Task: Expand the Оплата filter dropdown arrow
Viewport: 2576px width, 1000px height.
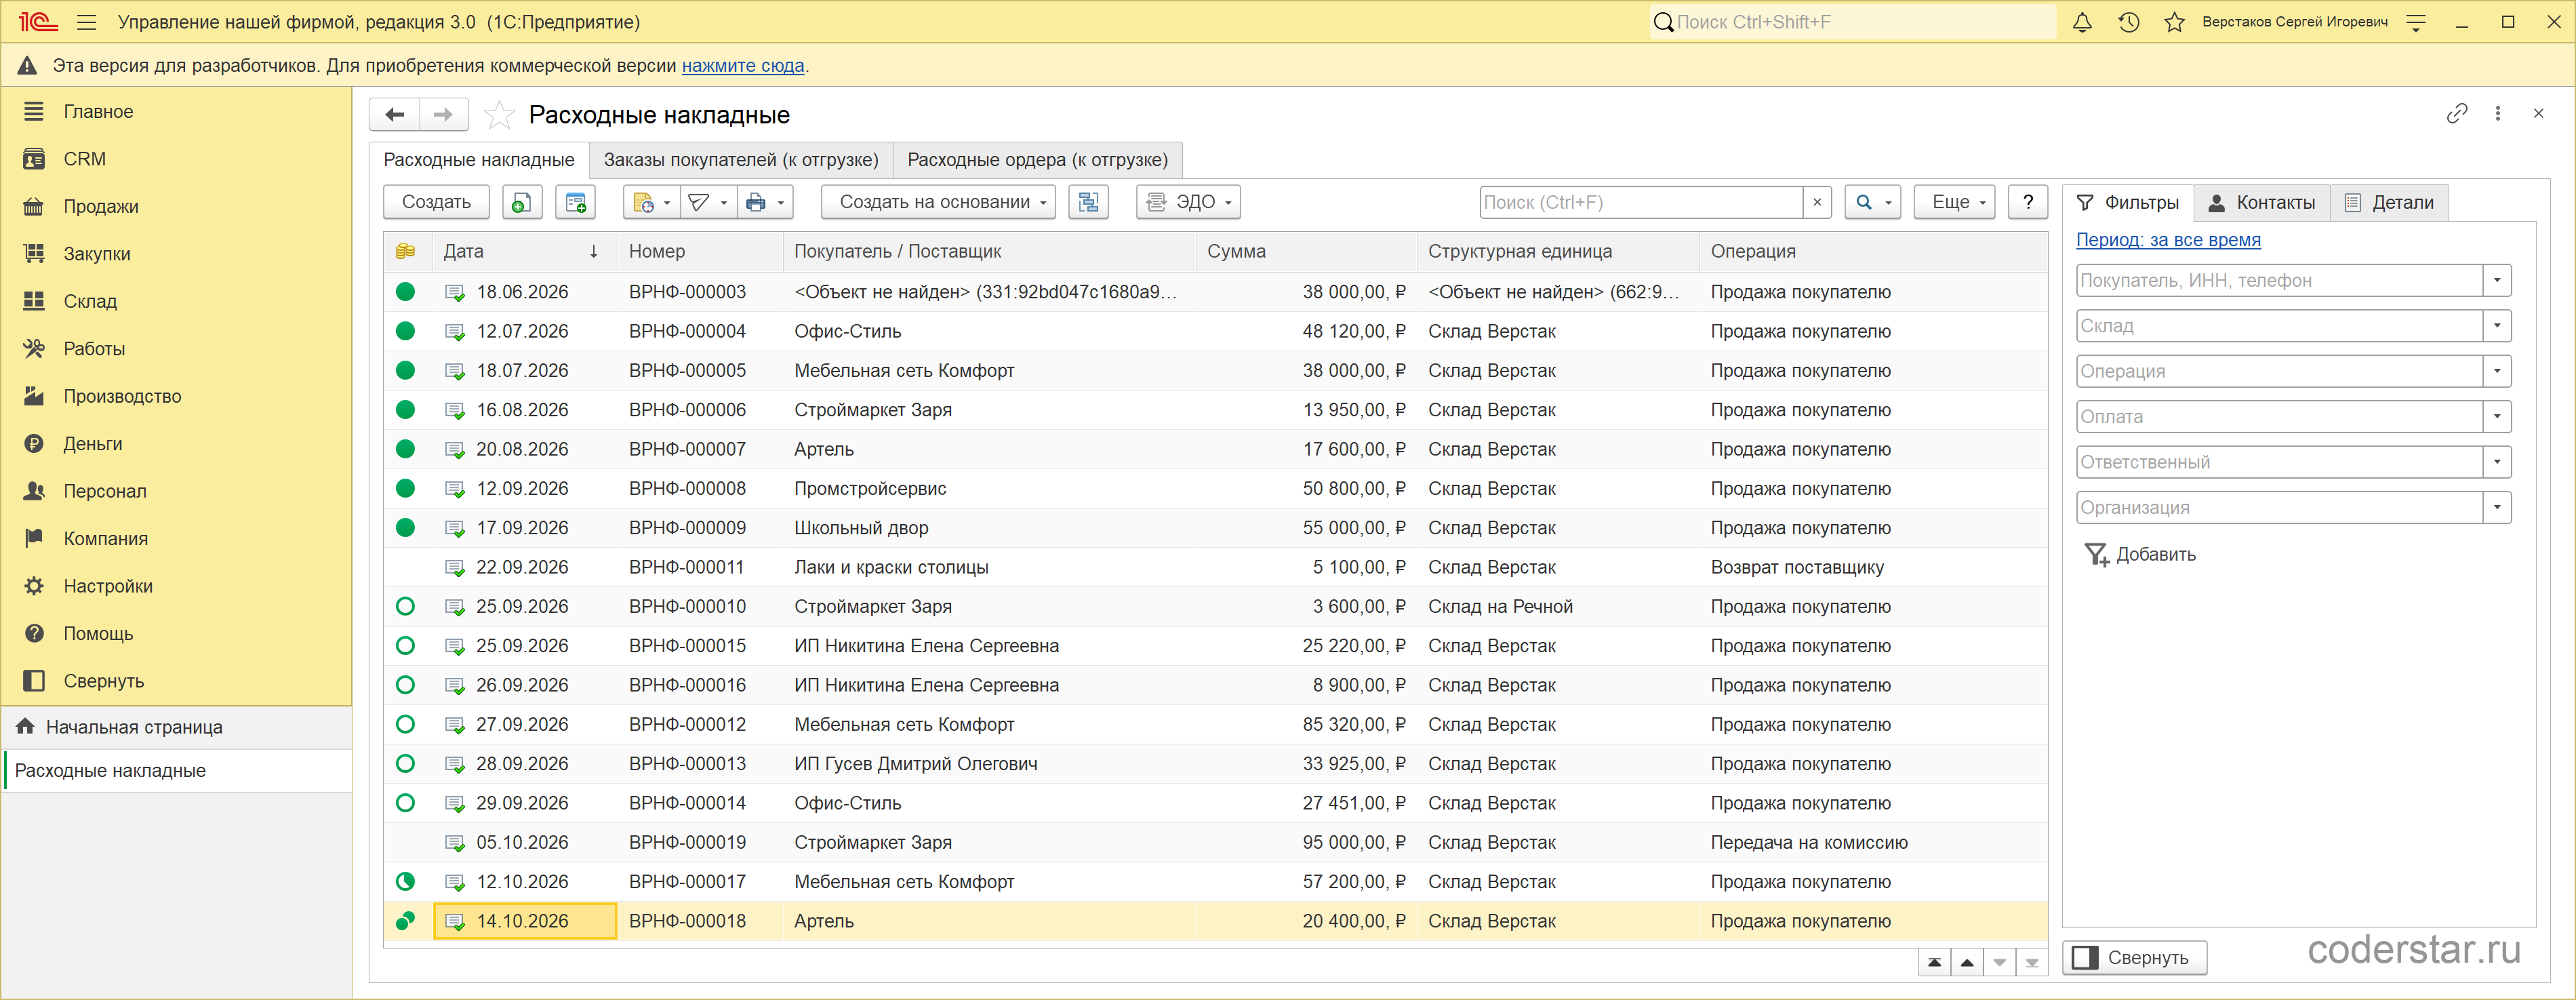Action: pos(2497,417)
